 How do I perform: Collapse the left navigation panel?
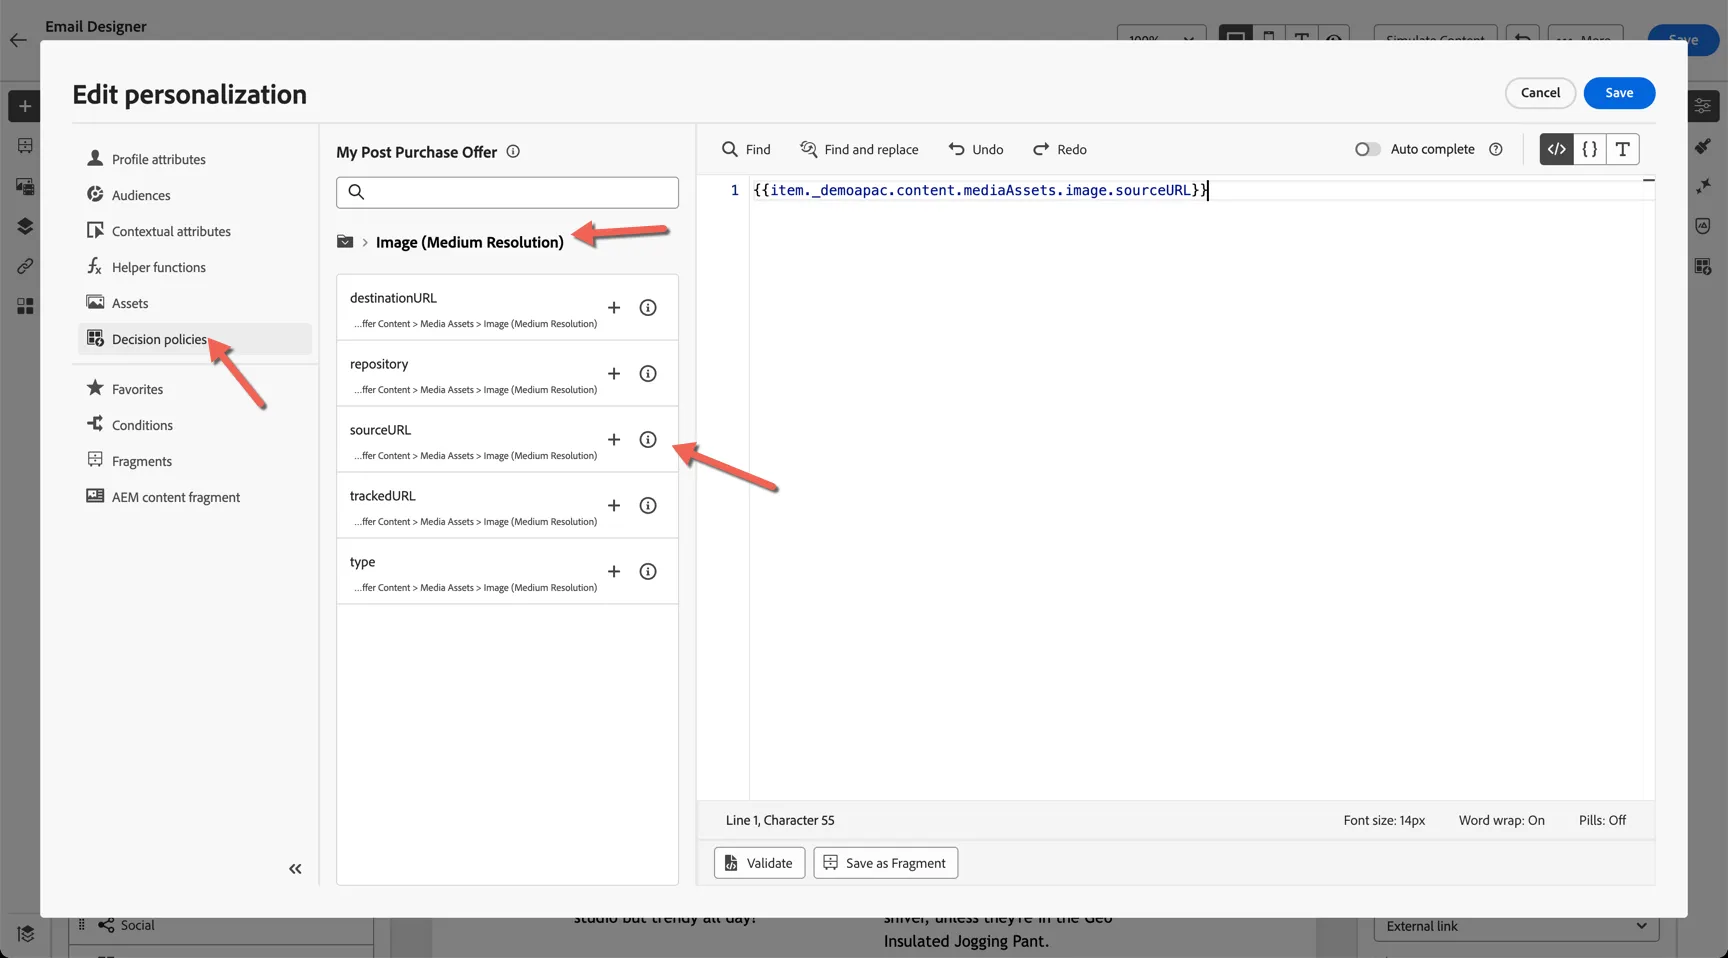tap(295, 869)
